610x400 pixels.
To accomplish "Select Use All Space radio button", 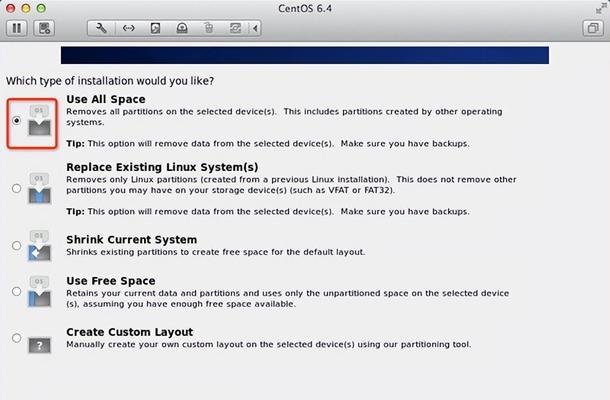I will pyautogui.click(x=16, y=121).
